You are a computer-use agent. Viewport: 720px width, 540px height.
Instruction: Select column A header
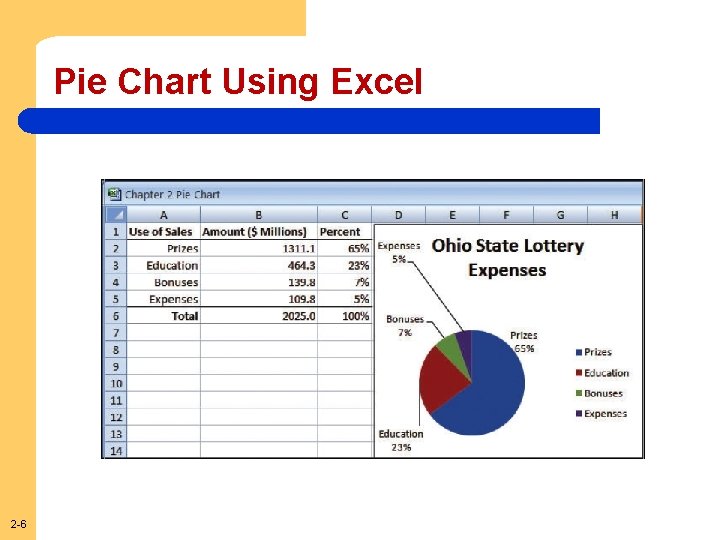pyautogui.click(x=163, y=214)
